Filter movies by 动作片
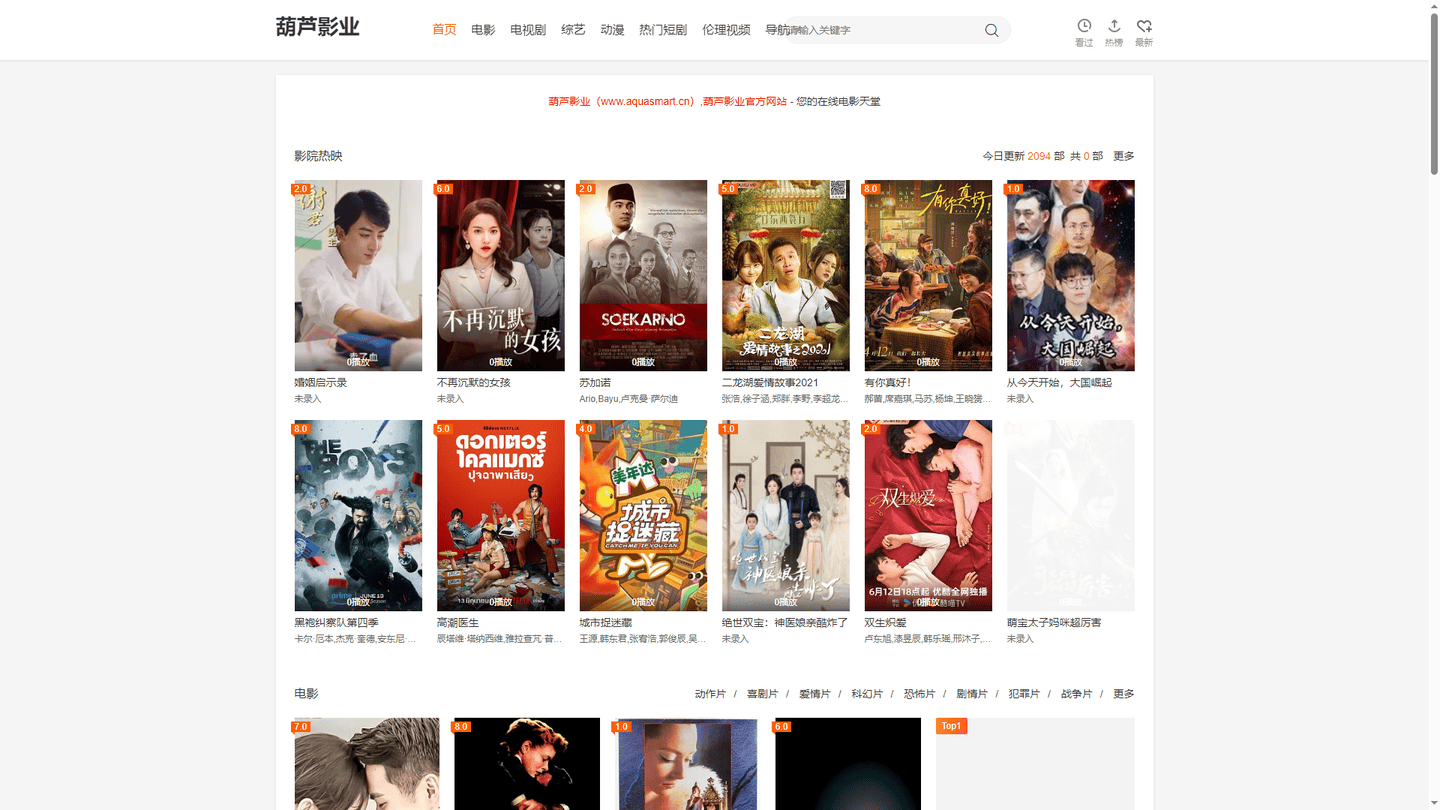Viewport: 1440px width, 810px height. coord(710,694)
